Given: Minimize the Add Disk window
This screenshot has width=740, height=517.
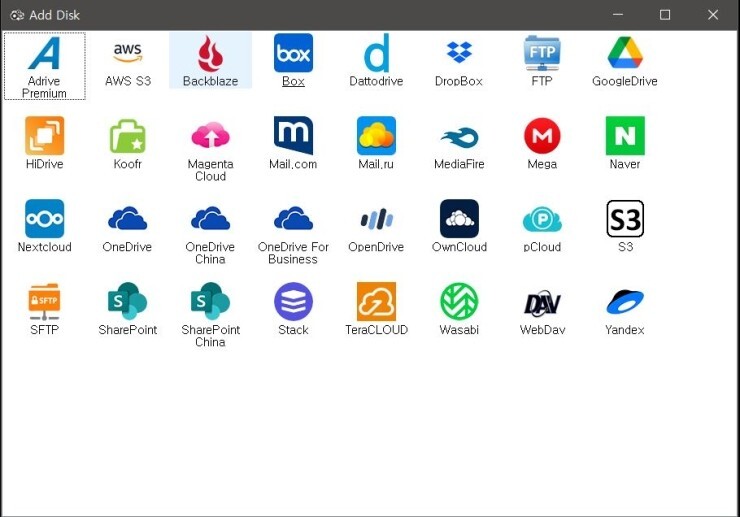Looking at the screenshot, I should click(618, 15).
